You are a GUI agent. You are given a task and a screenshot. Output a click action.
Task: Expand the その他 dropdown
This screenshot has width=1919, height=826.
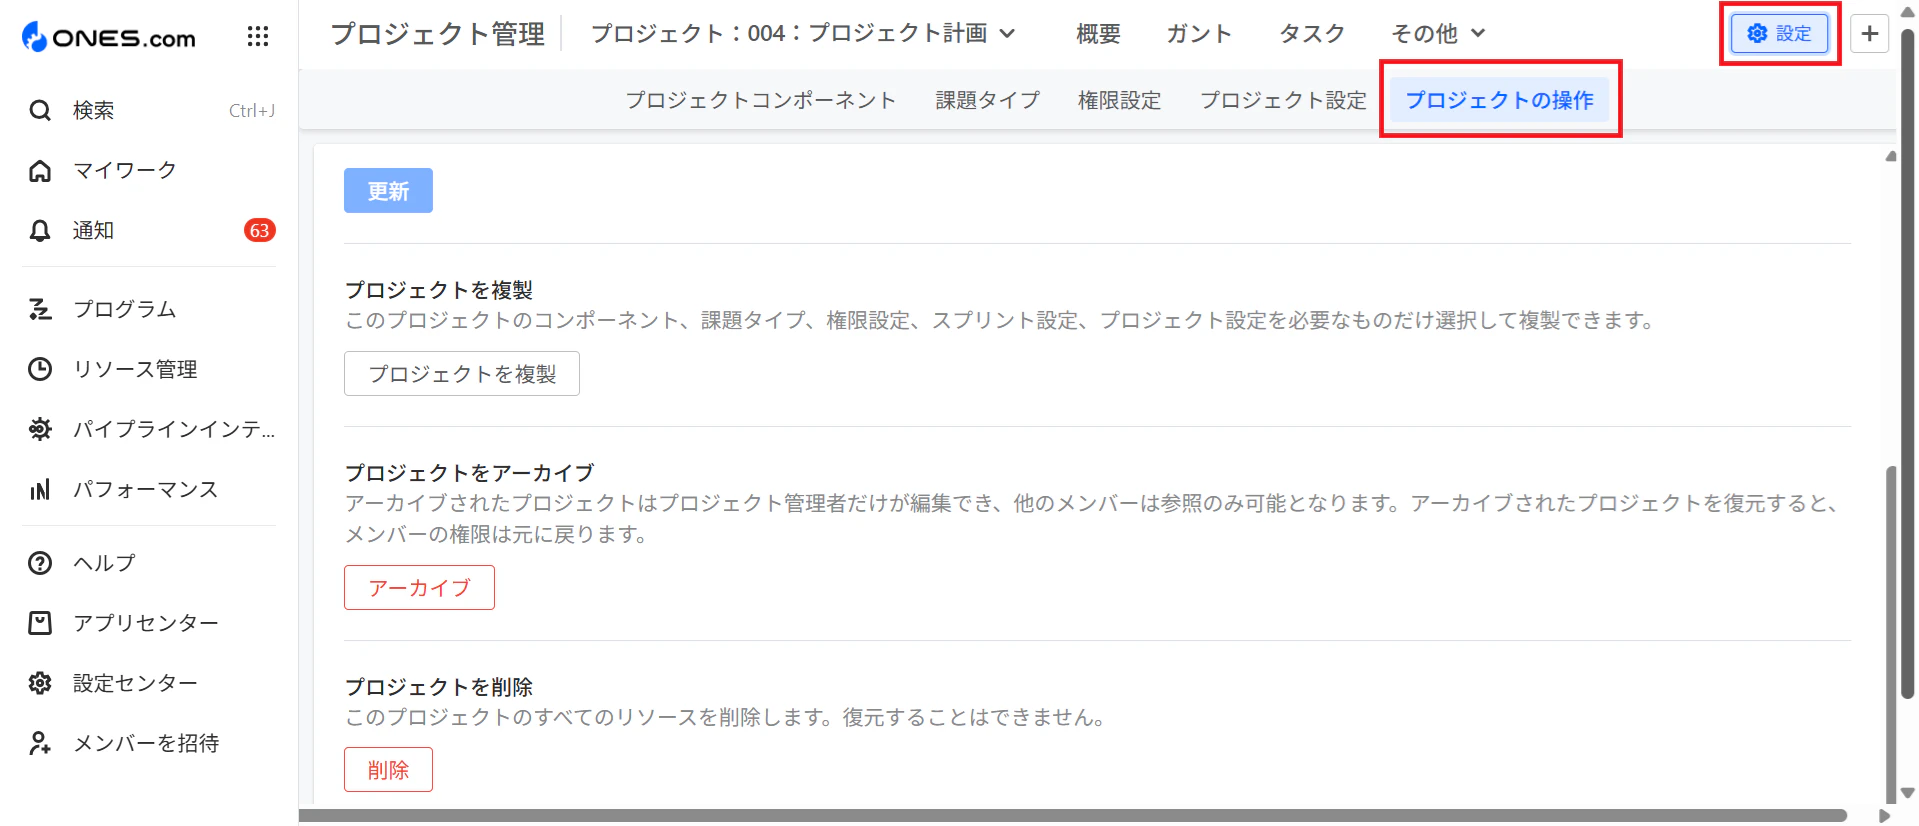coord(1438,34)
